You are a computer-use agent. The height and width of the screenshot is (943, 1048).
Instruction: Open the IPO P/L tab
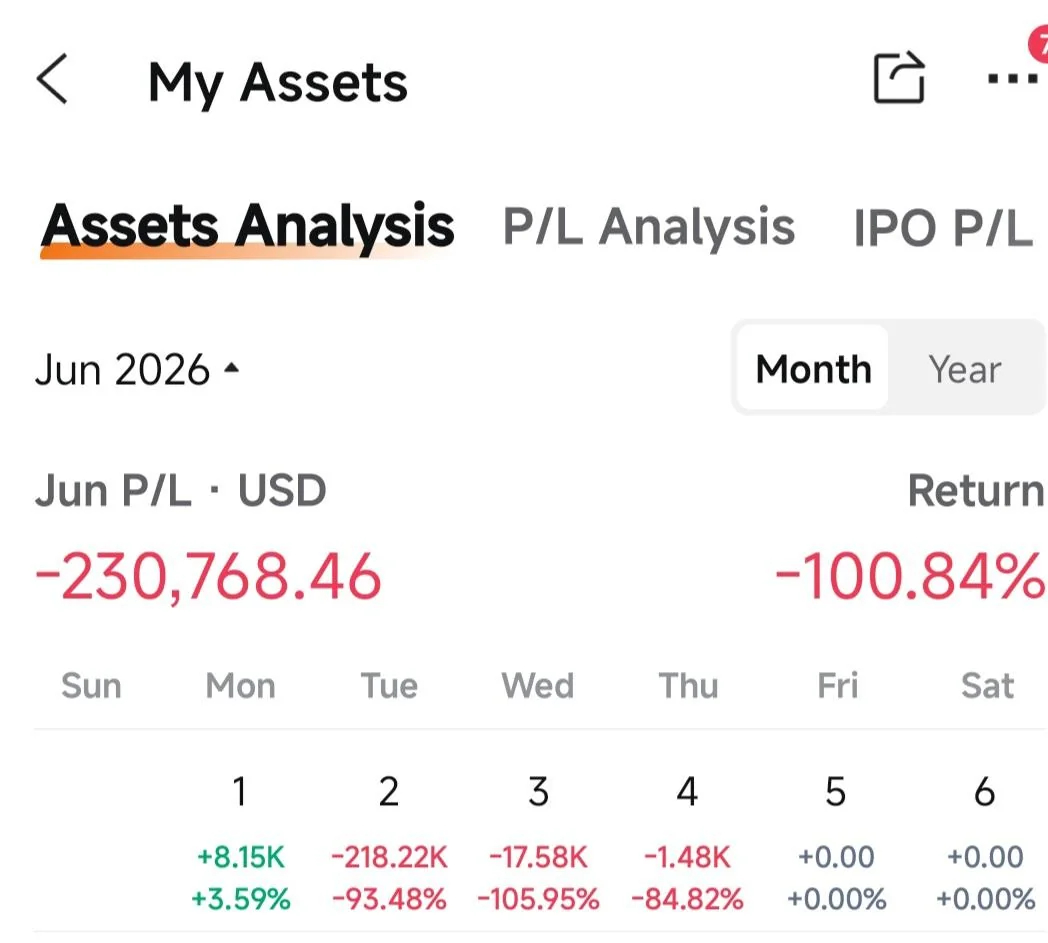pyautogui.click(x=943, y=228)
